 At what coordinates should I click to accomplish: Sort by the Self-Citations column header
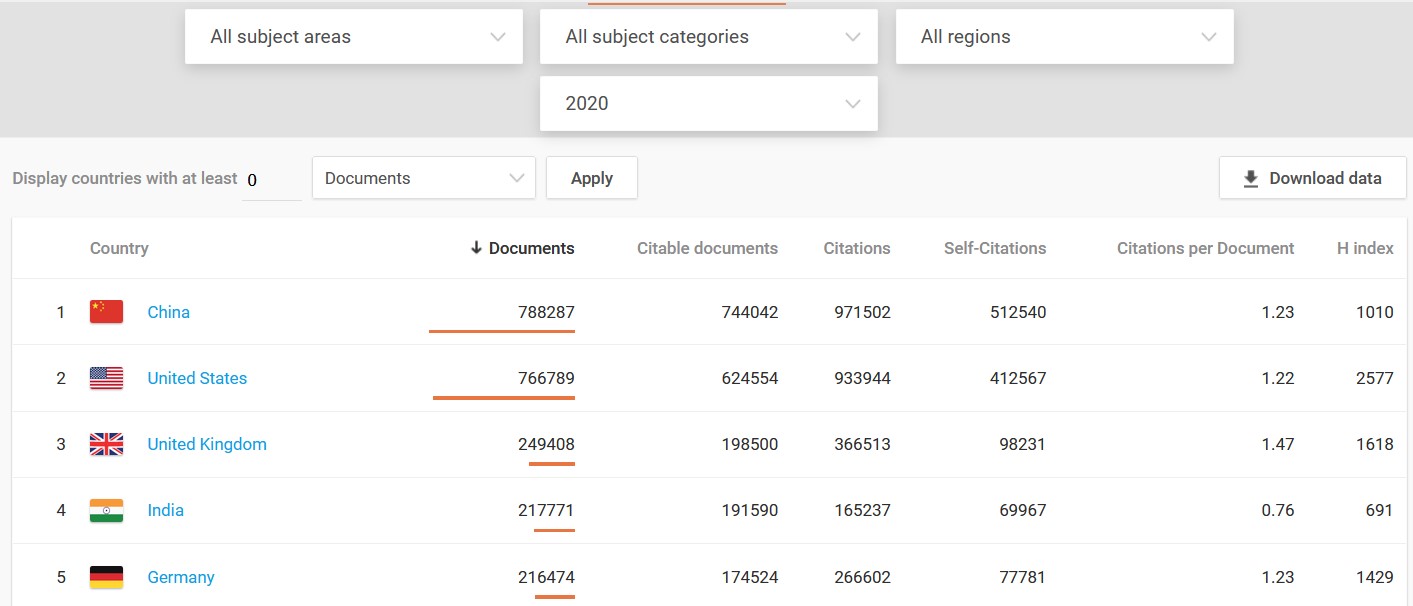(995, 248)
